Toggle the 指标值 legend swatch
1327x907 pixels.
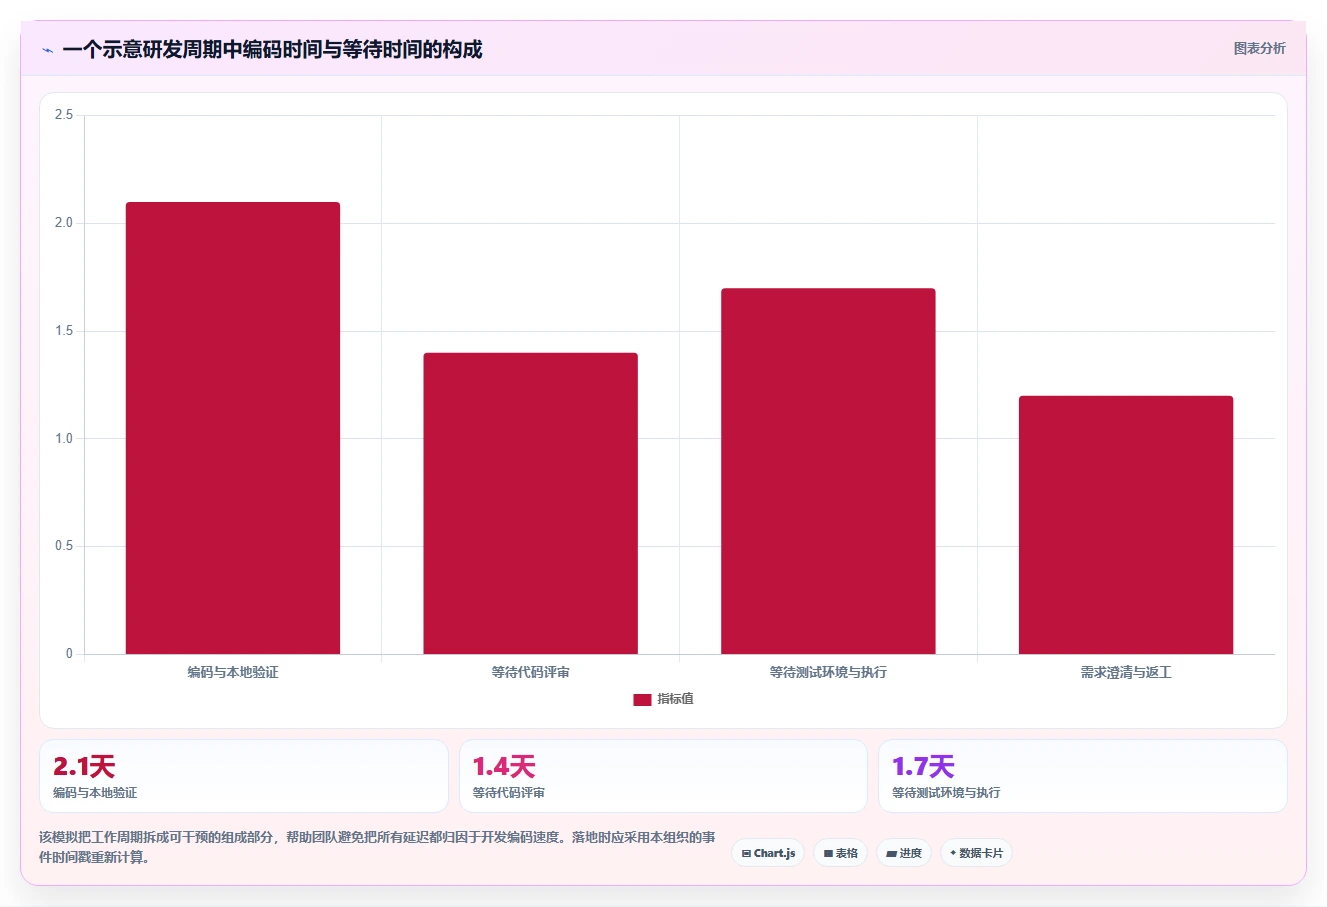coord(642,700)
